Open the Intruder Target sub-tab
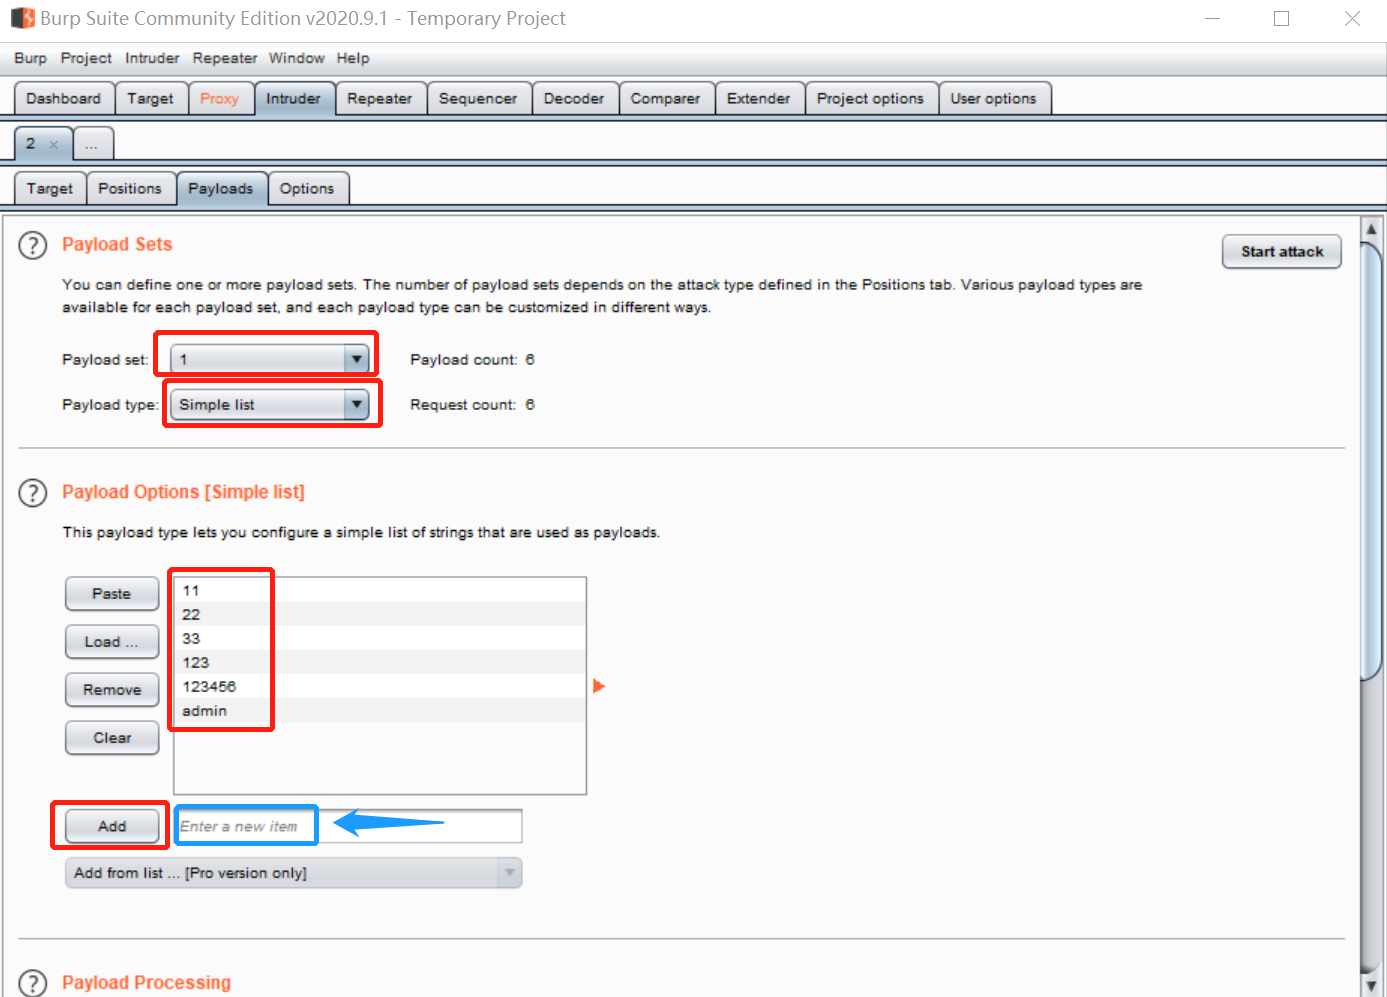Image resolution: width=1387 pixels, height=997 pixels. click(50, 188)
